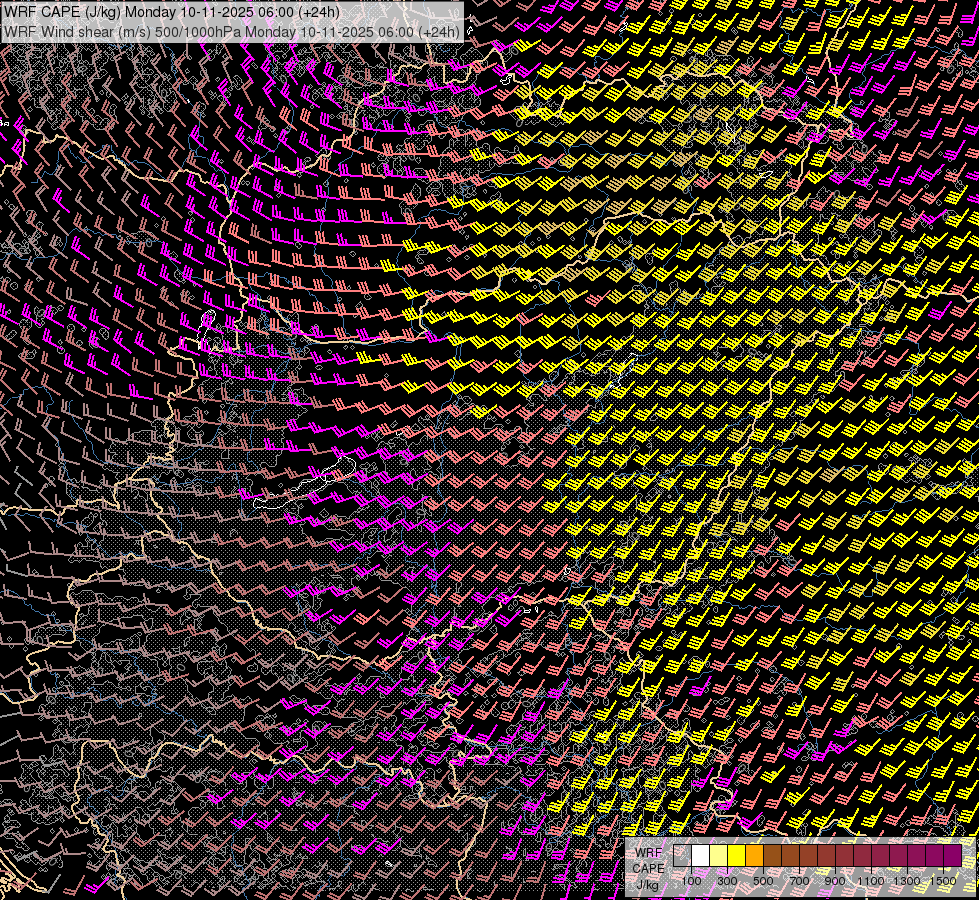This screenshot has width=979, height=900.
Task: Select the 300 value on the scale
Action: click(727, 881)
